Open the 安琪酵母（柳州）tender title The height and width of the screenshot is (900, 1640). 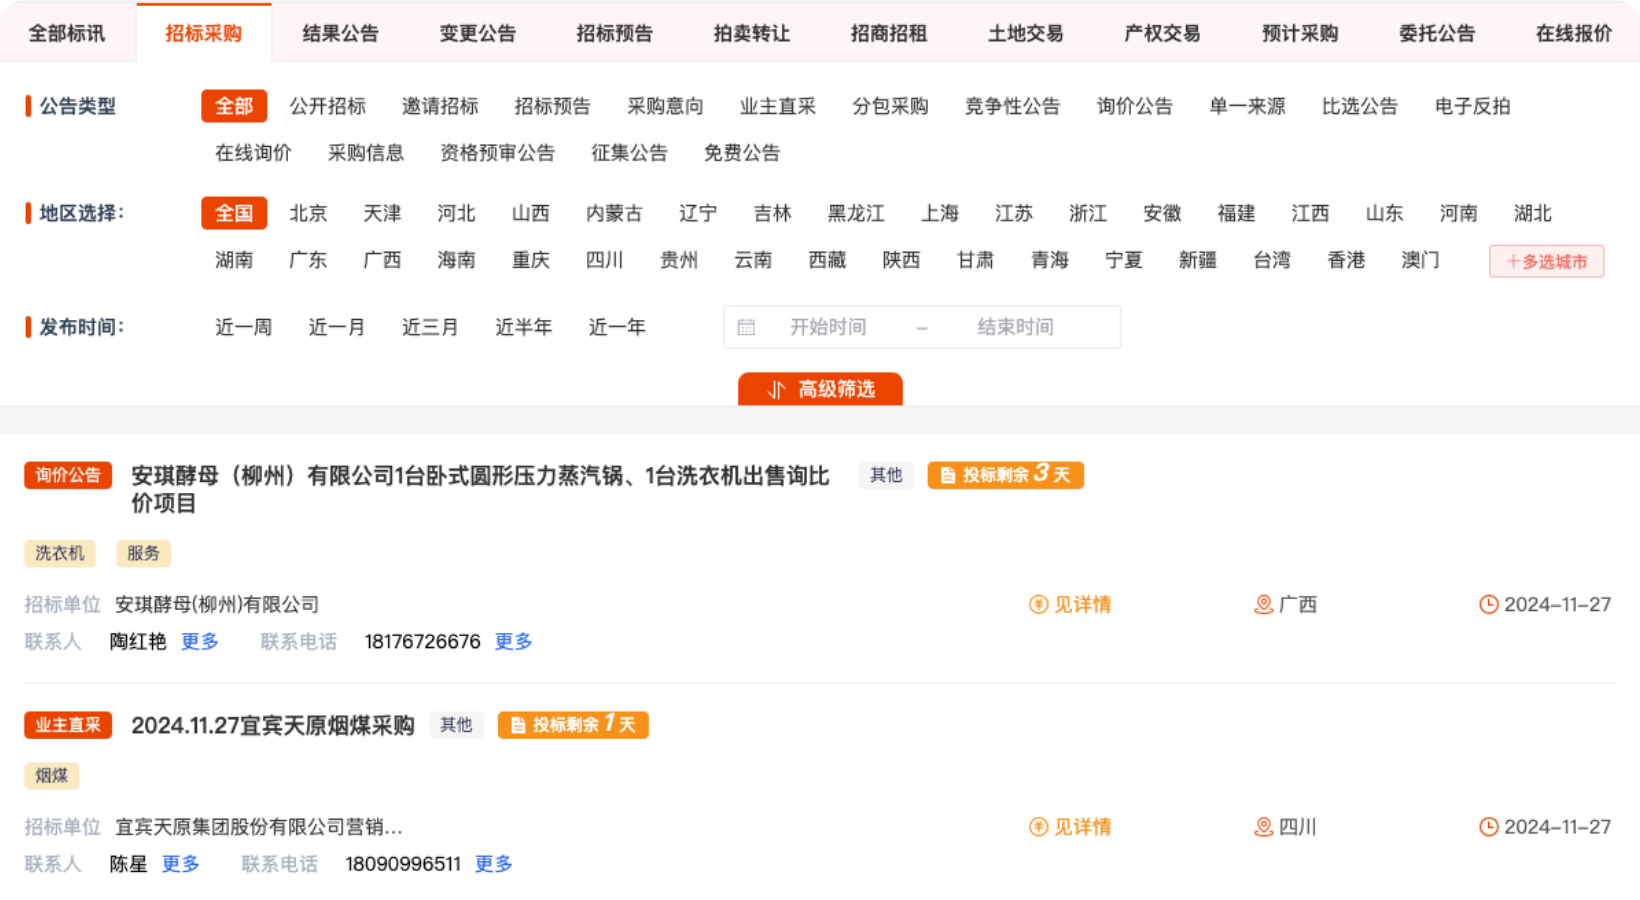pos(480,489)
